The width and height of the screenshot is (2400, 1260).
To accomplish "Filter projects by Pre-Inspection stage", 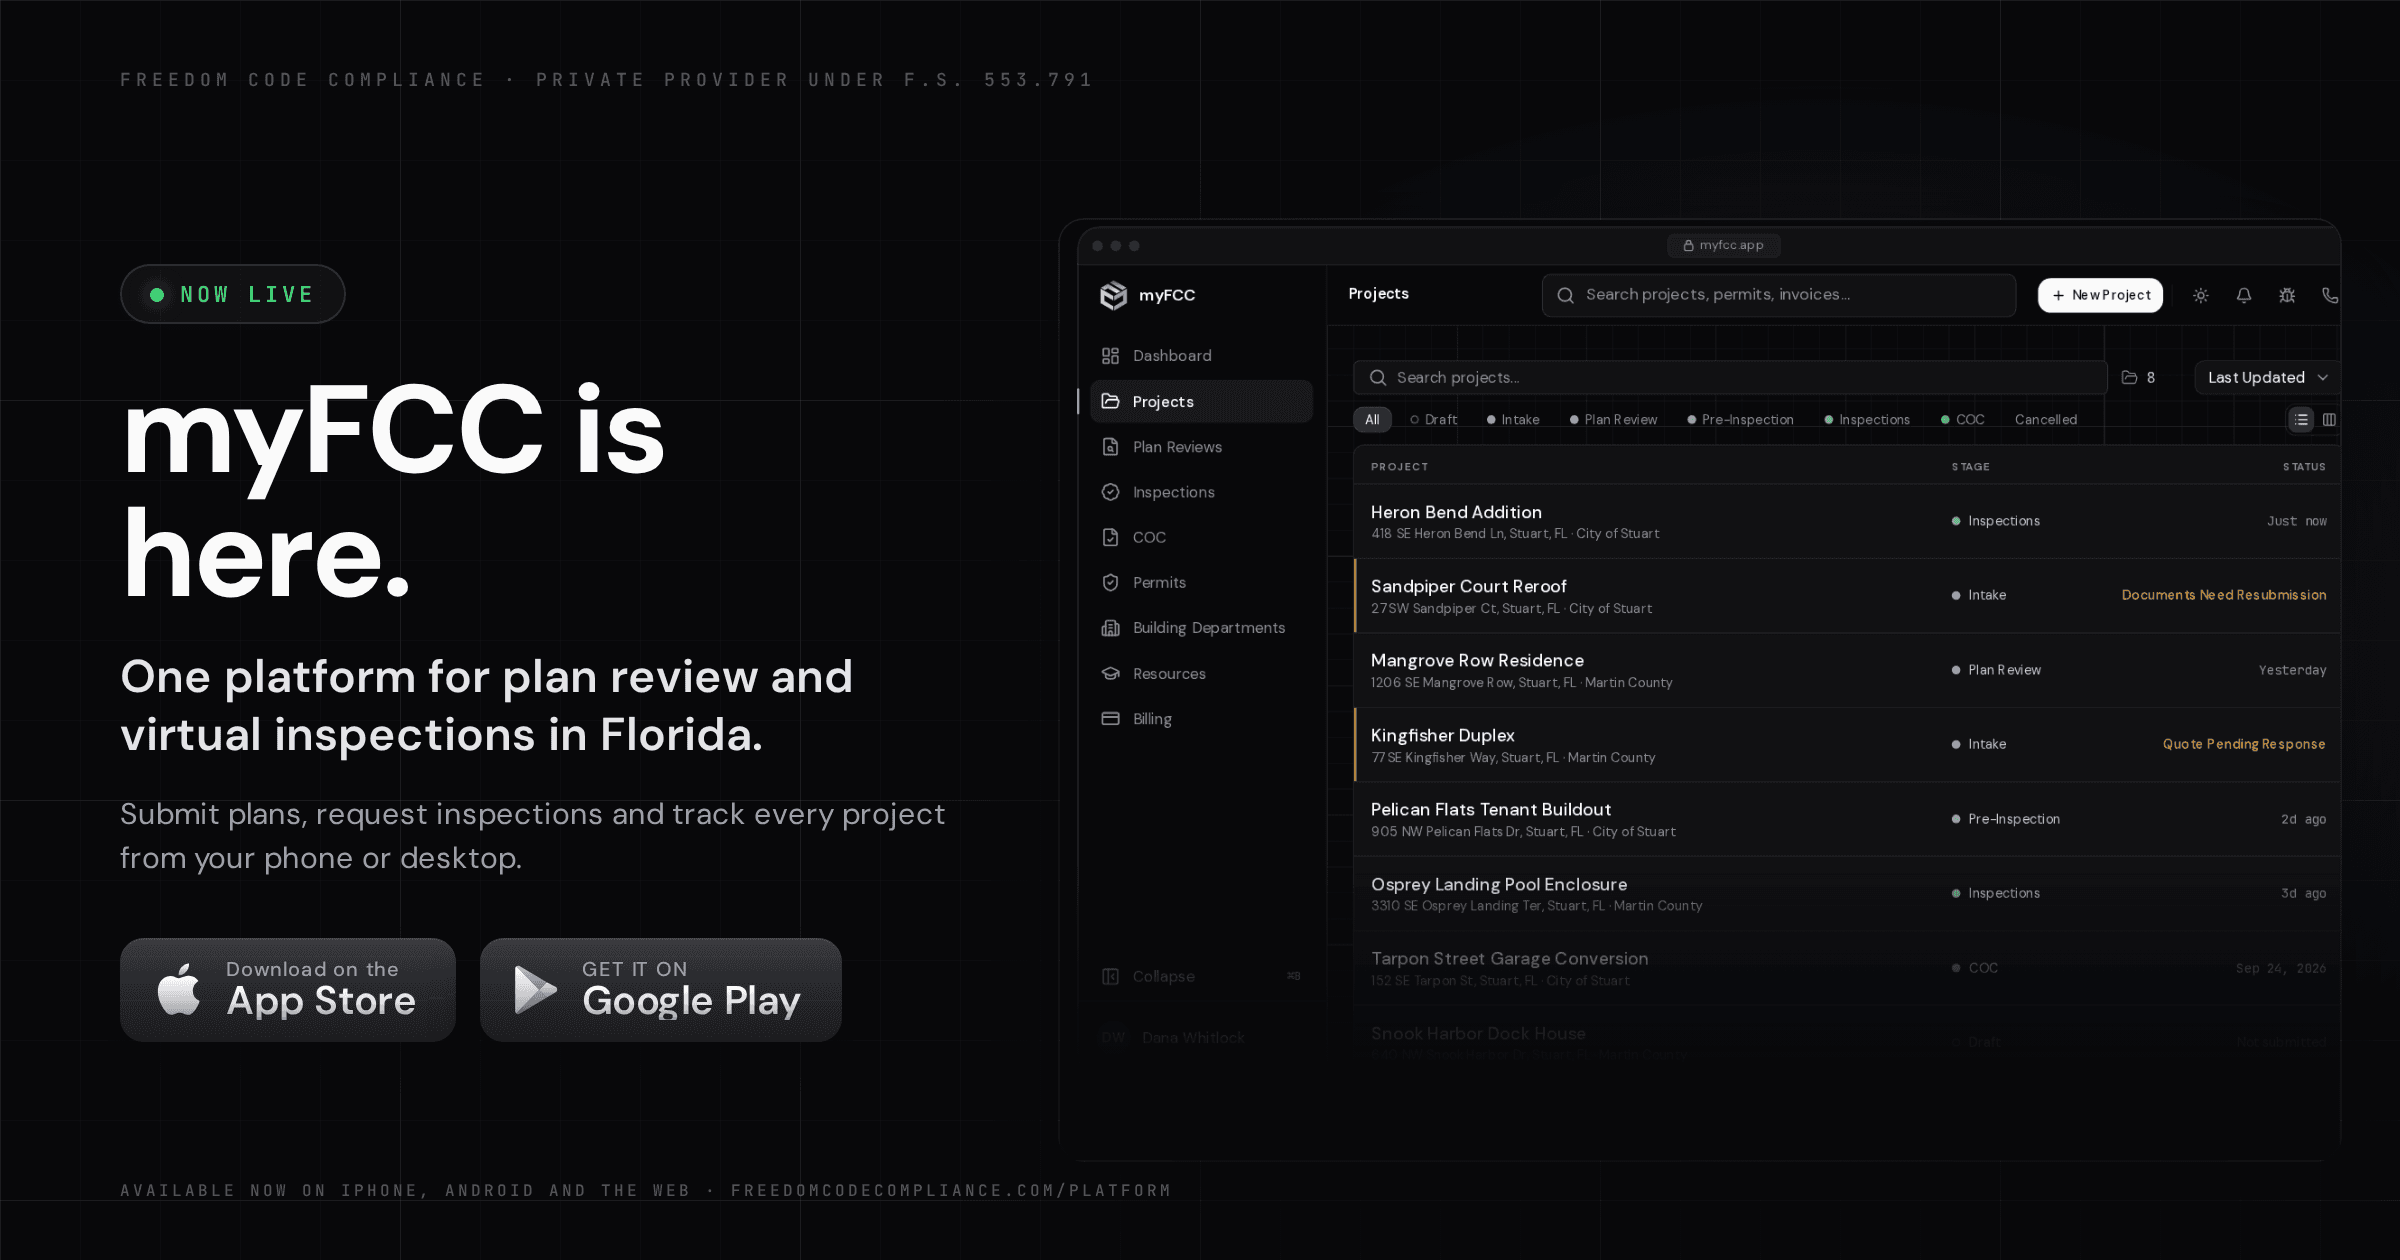I will coord(1740,419).
